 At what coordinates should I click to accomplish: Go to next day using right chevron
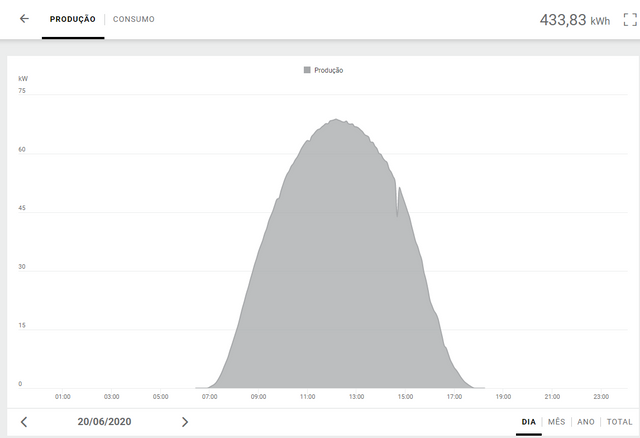click(184, 422)
